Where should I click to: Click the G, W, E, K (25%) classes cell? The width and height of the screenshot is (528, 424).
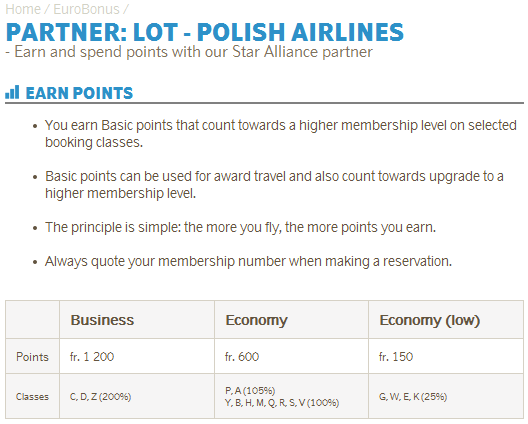pos(413,397)
